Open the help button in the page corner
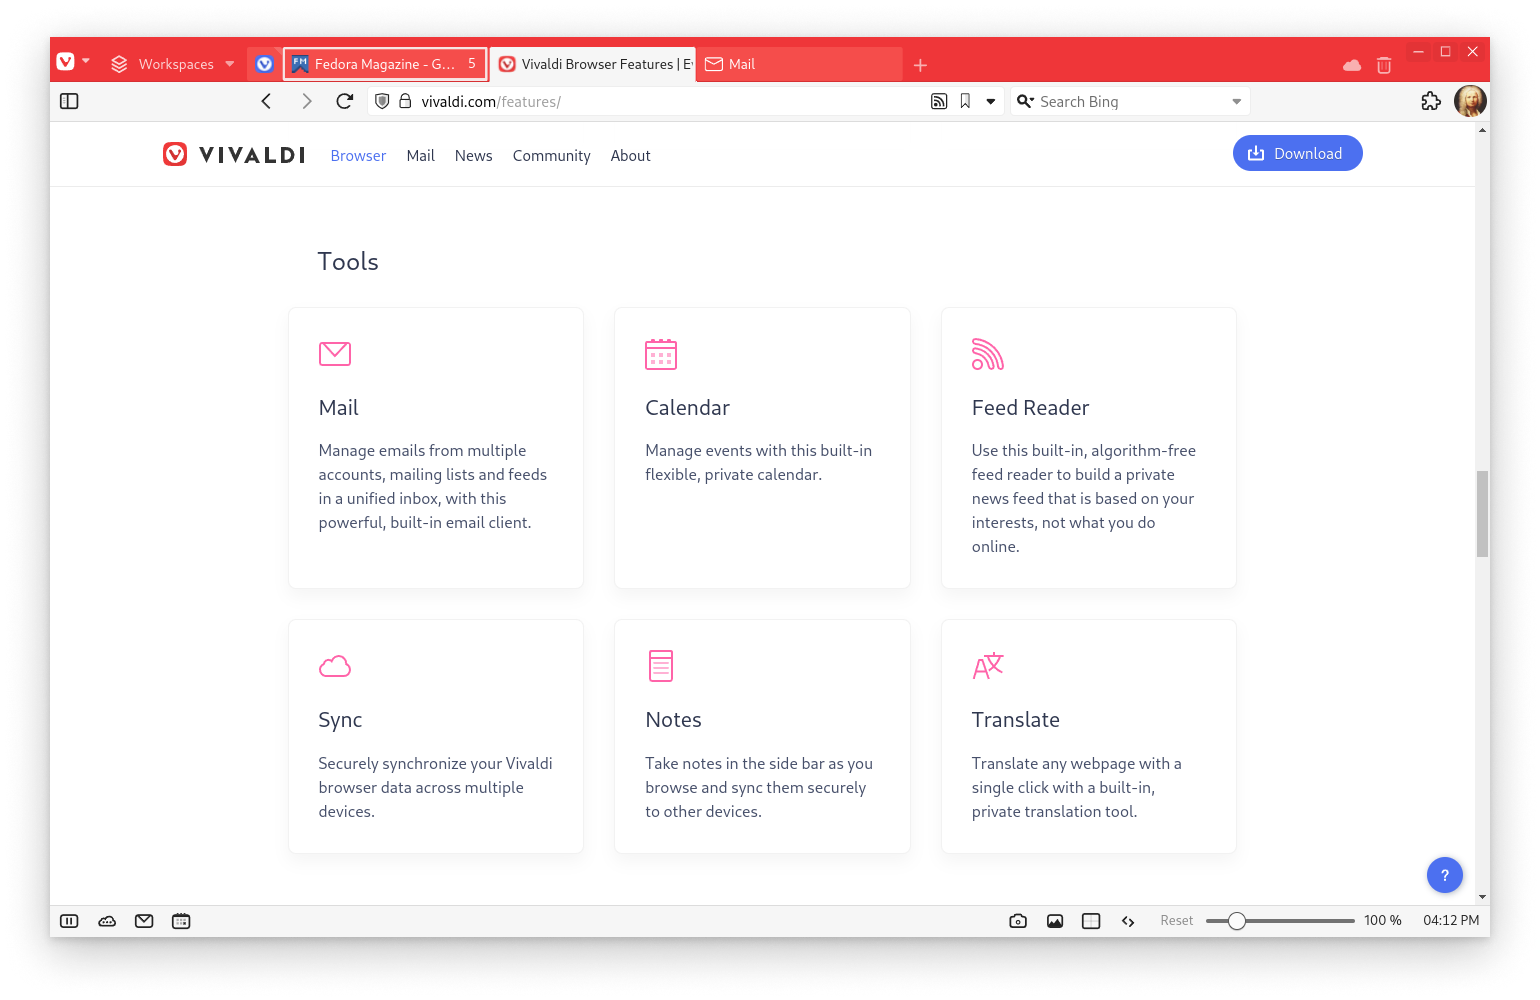This screenshot has width=1540, height=1000. 1444,875
